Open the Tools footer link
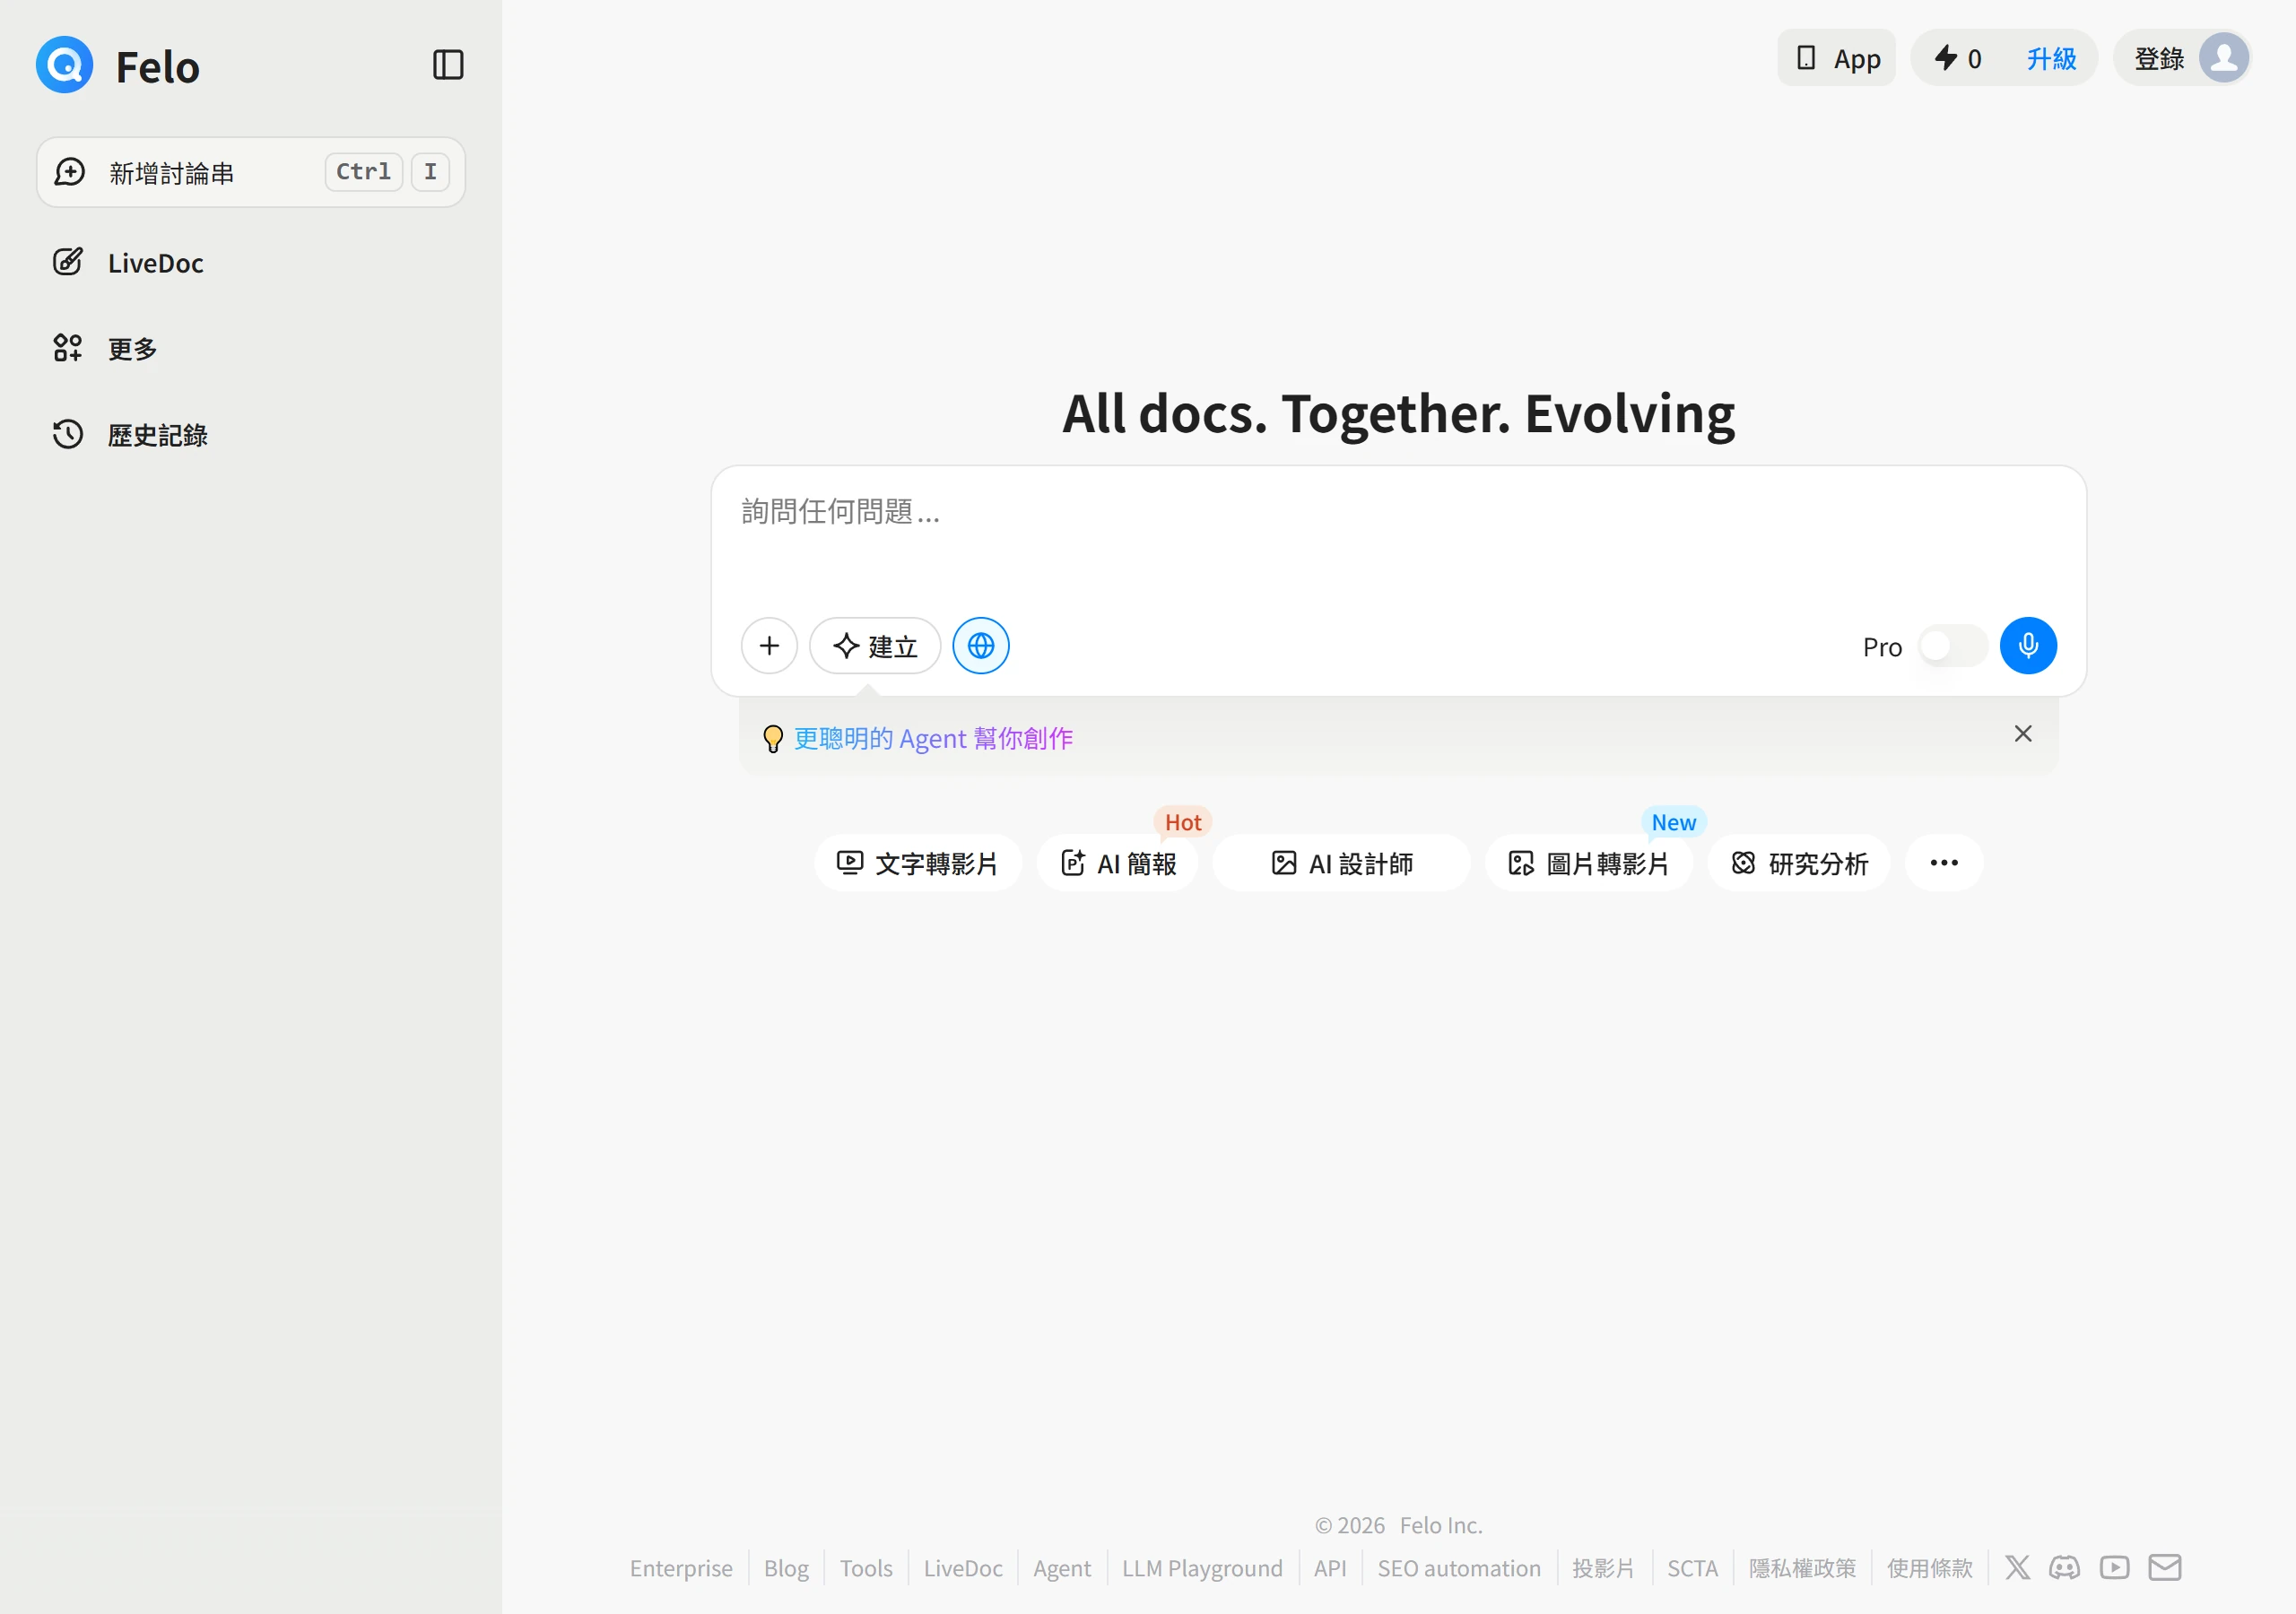The image size is (2296, 1614). click(866, 1568)
